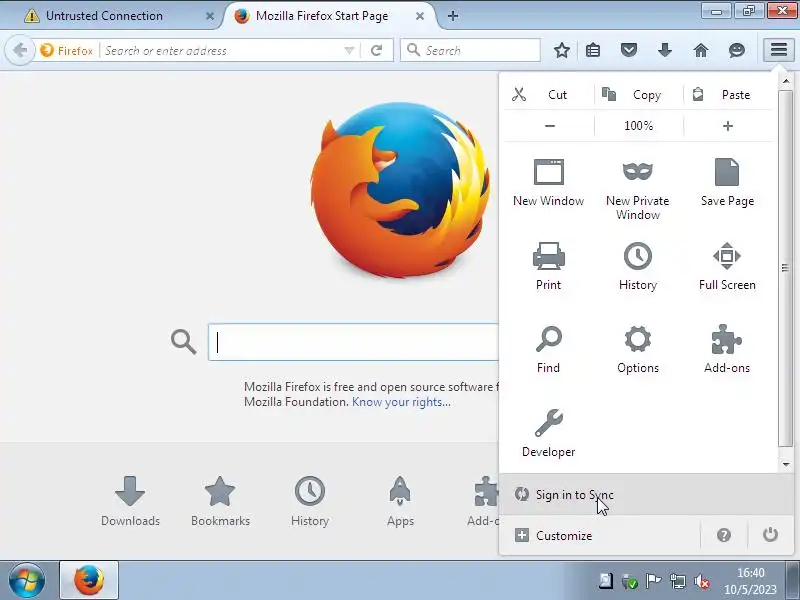Open Developer tools wrench
The height and width of the screenshot is (600, 800).
click(548, 433)
